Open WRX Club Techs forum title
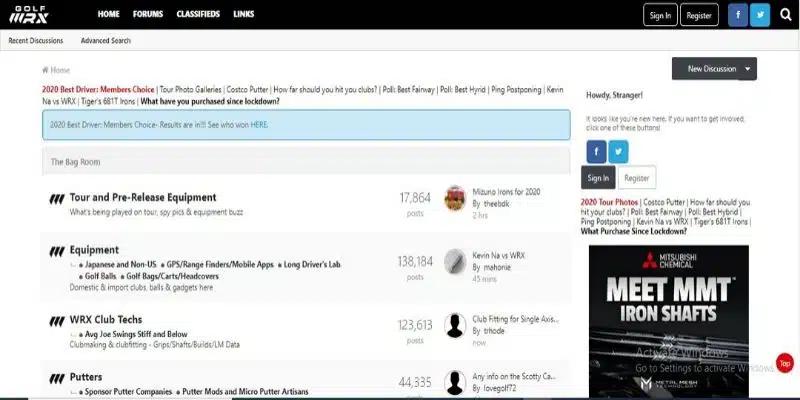The width and height of the screenshot is (800, 400). click(x=106, y=320)
